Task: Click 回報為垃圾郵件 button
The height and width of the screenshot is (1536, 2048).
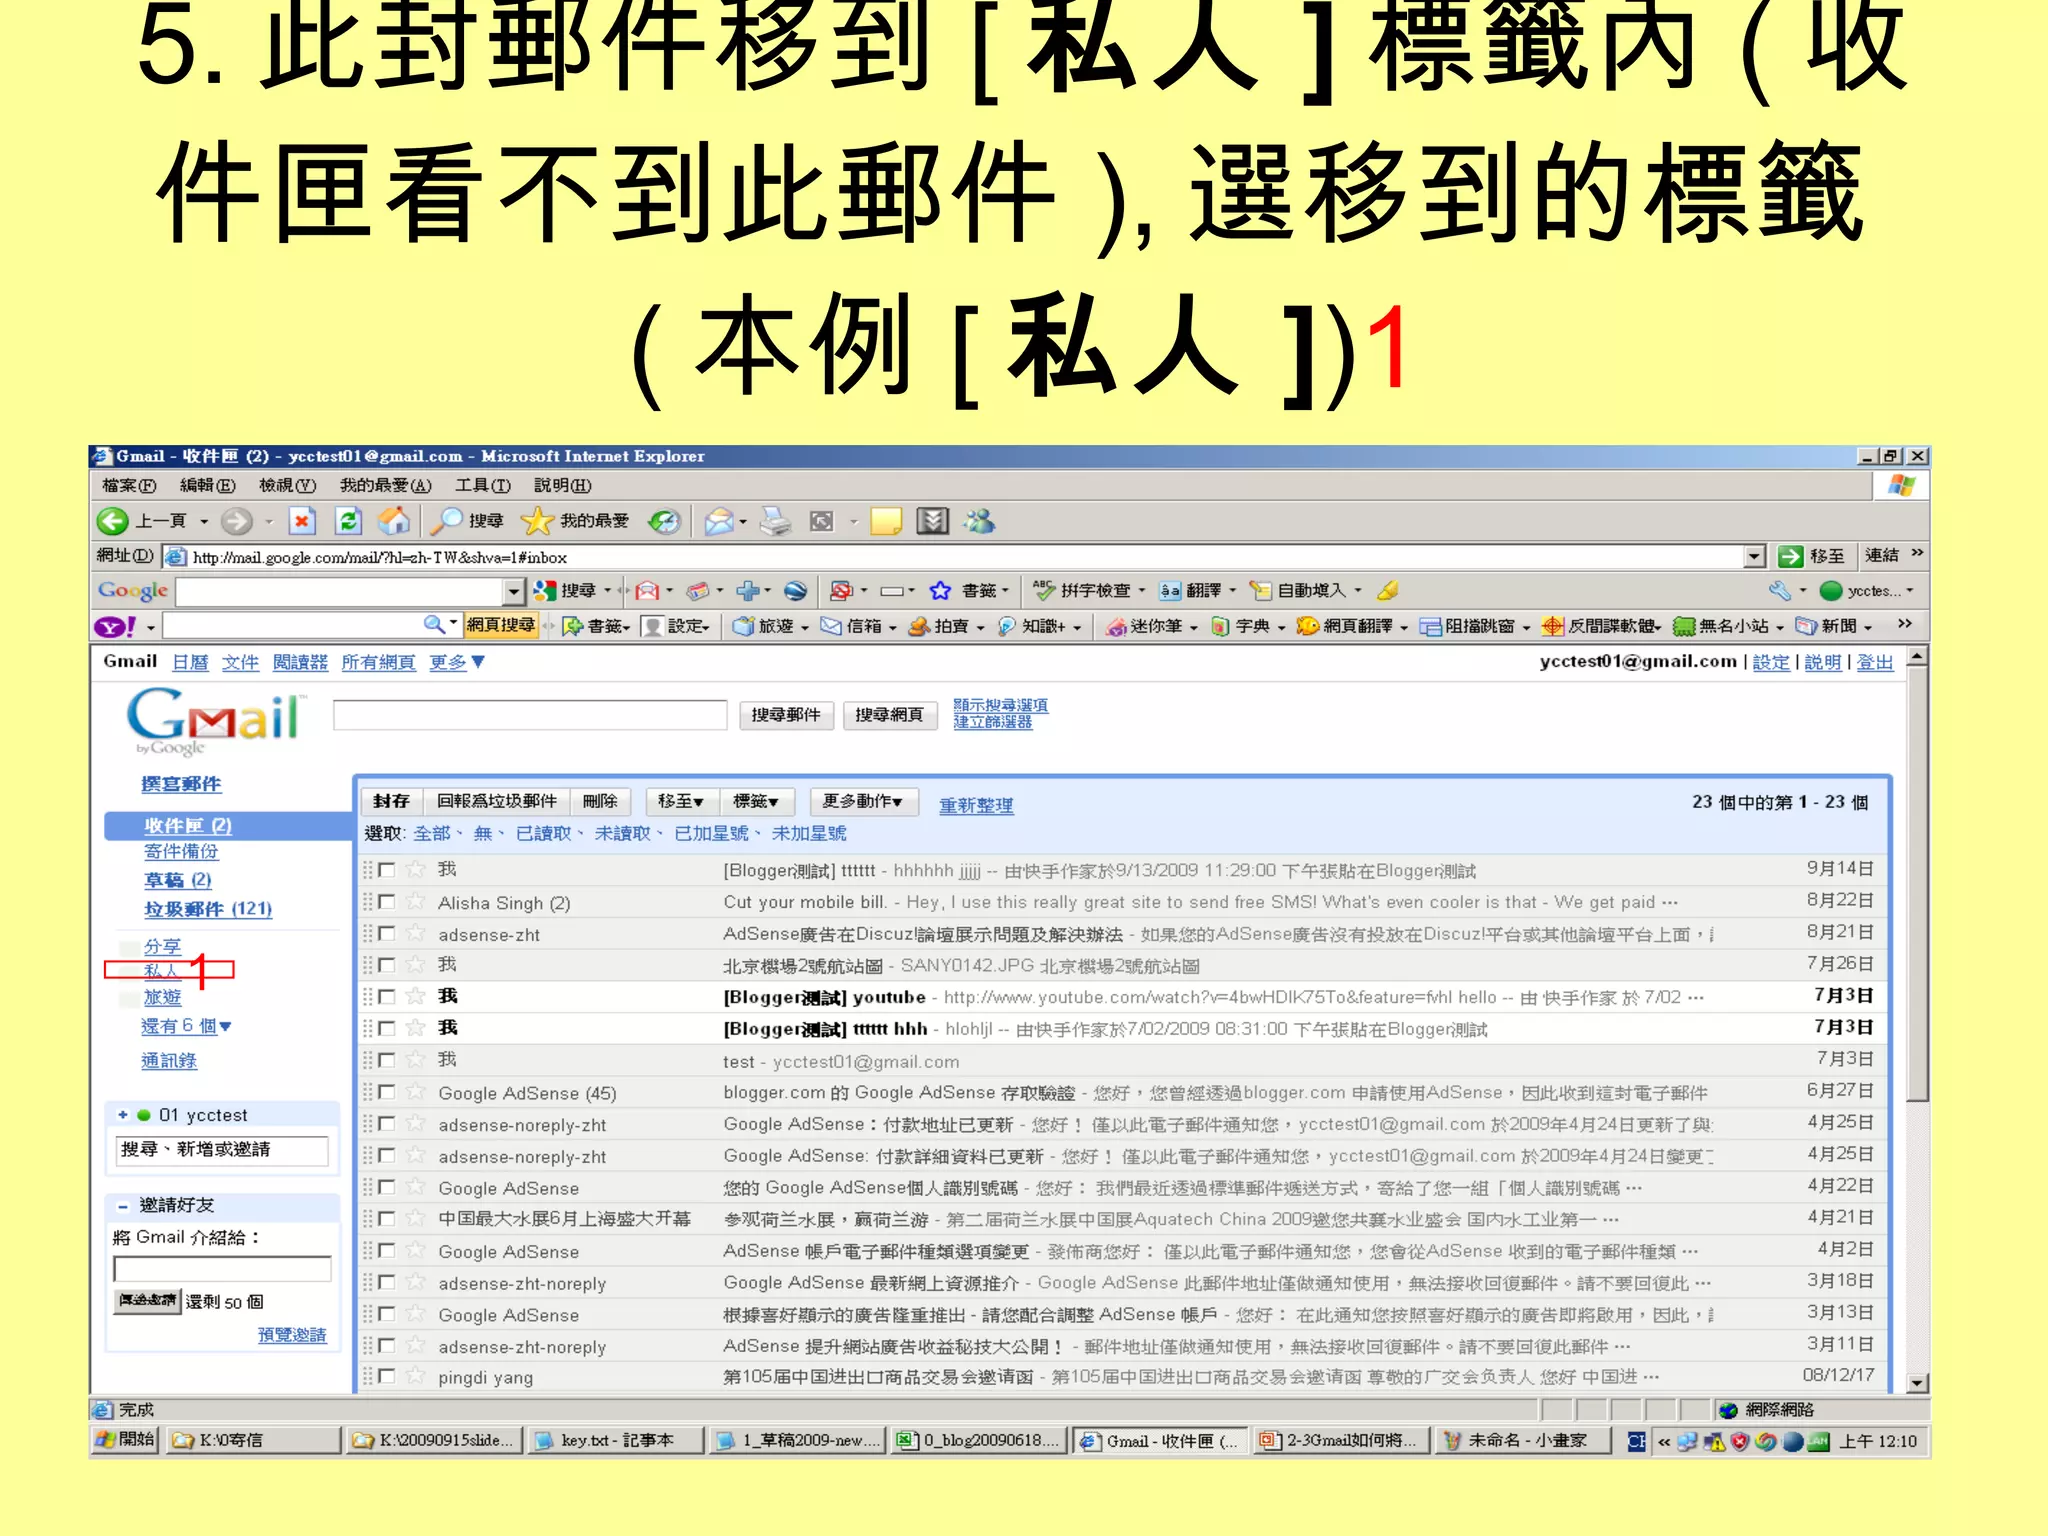Action: tap(496, 802)
